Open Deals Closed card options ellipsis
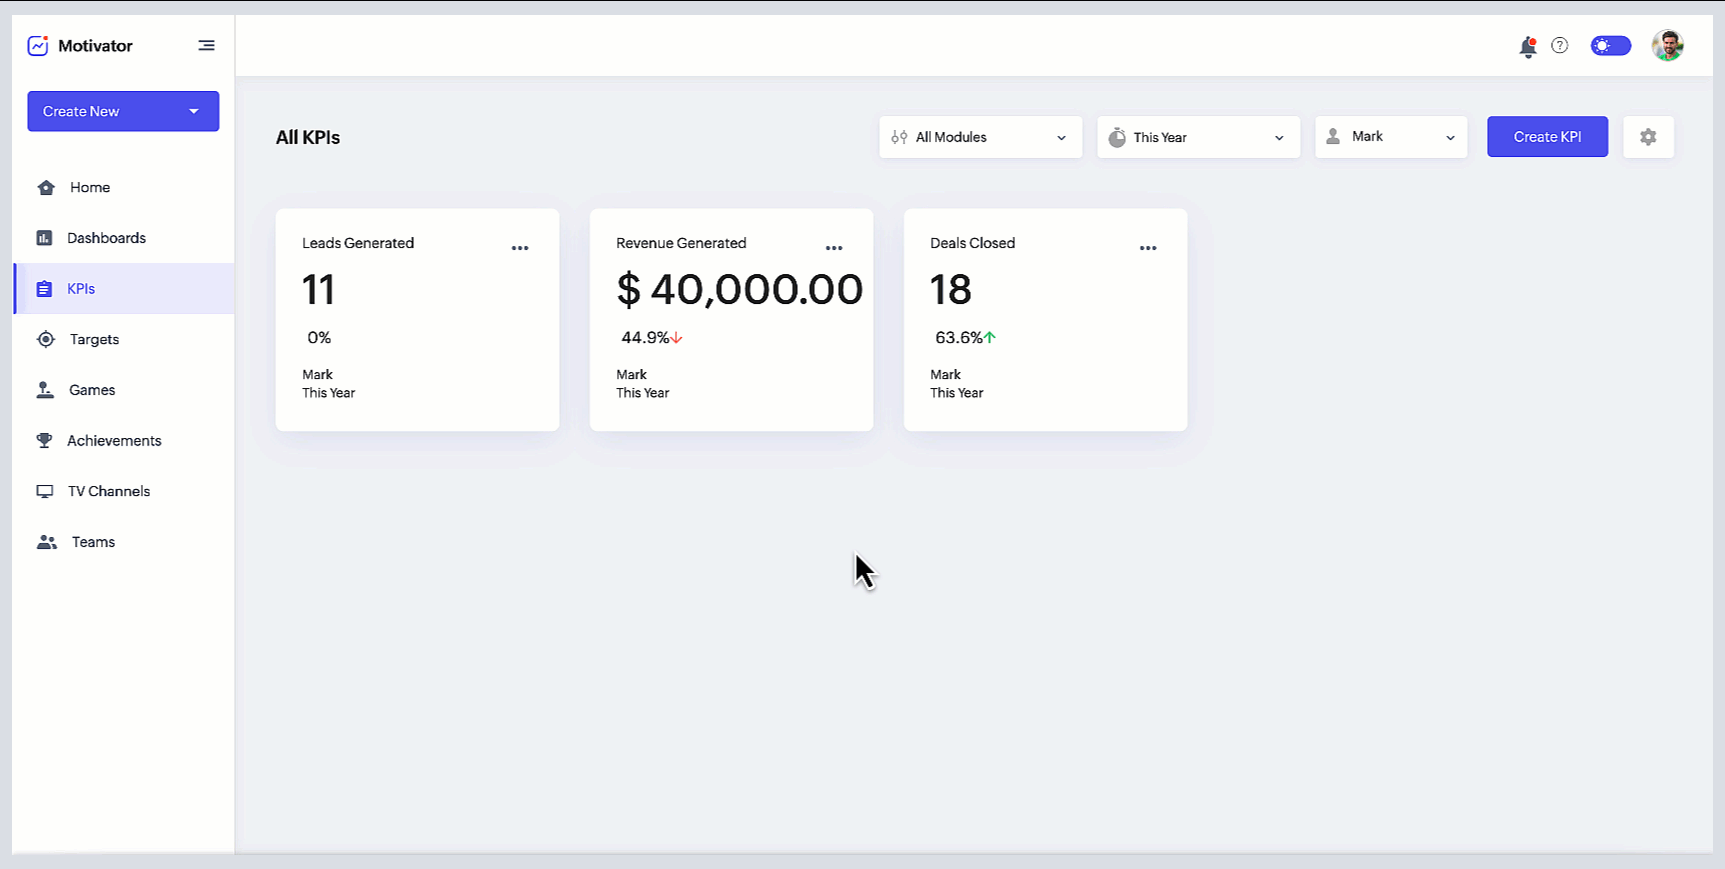This screenshot has height=869, width=1725. click(1148, 248)
